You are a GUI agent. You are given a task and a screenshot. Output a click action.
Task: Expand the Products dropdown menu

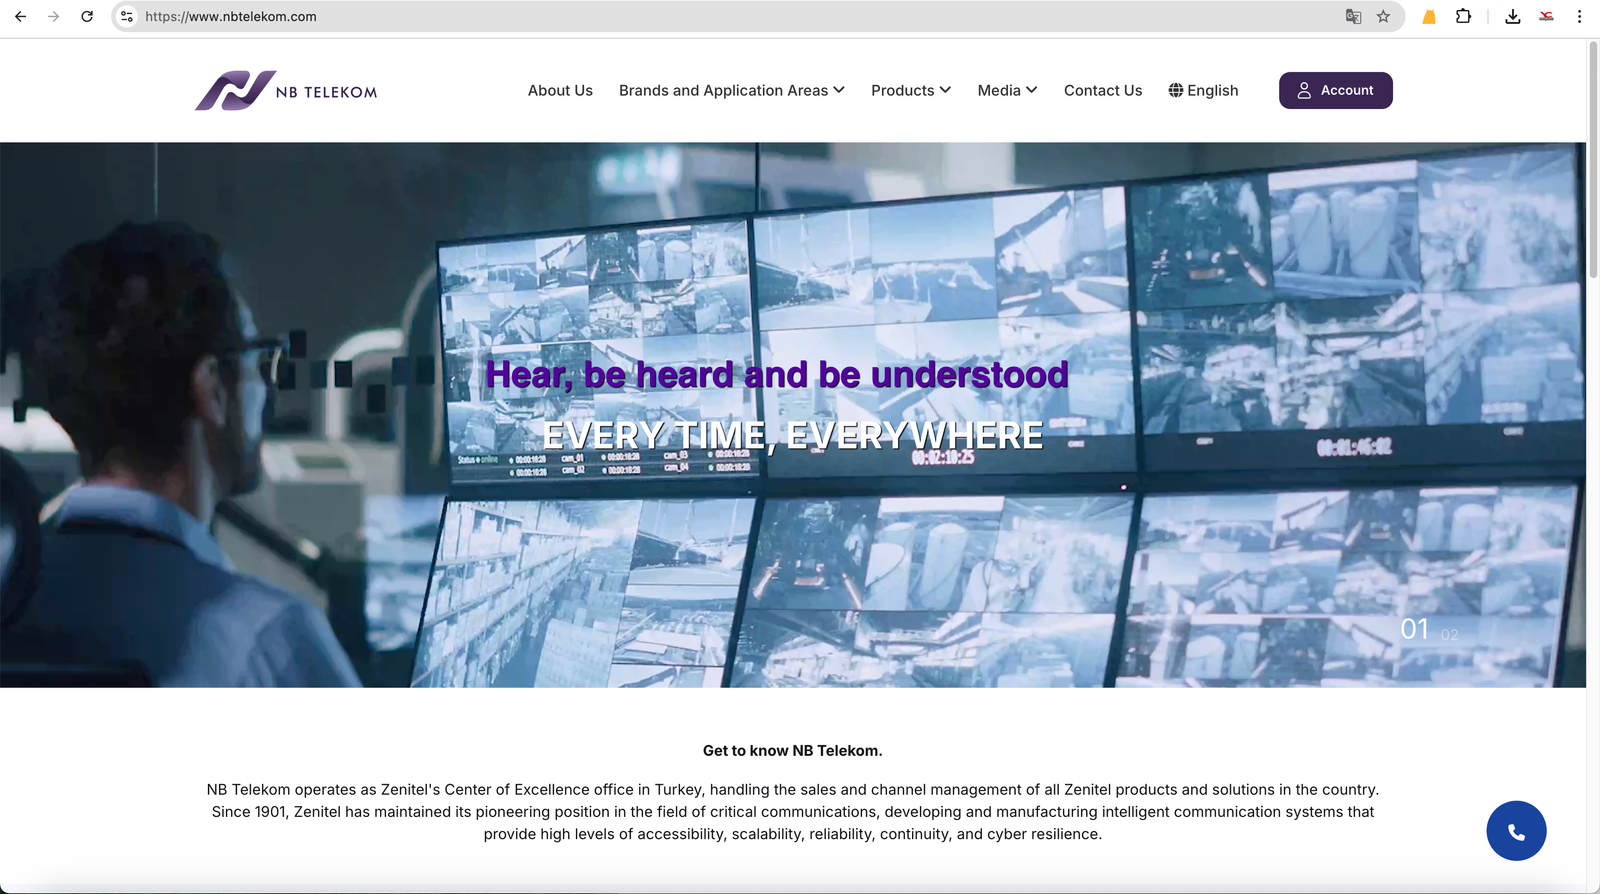coord(910,90)
